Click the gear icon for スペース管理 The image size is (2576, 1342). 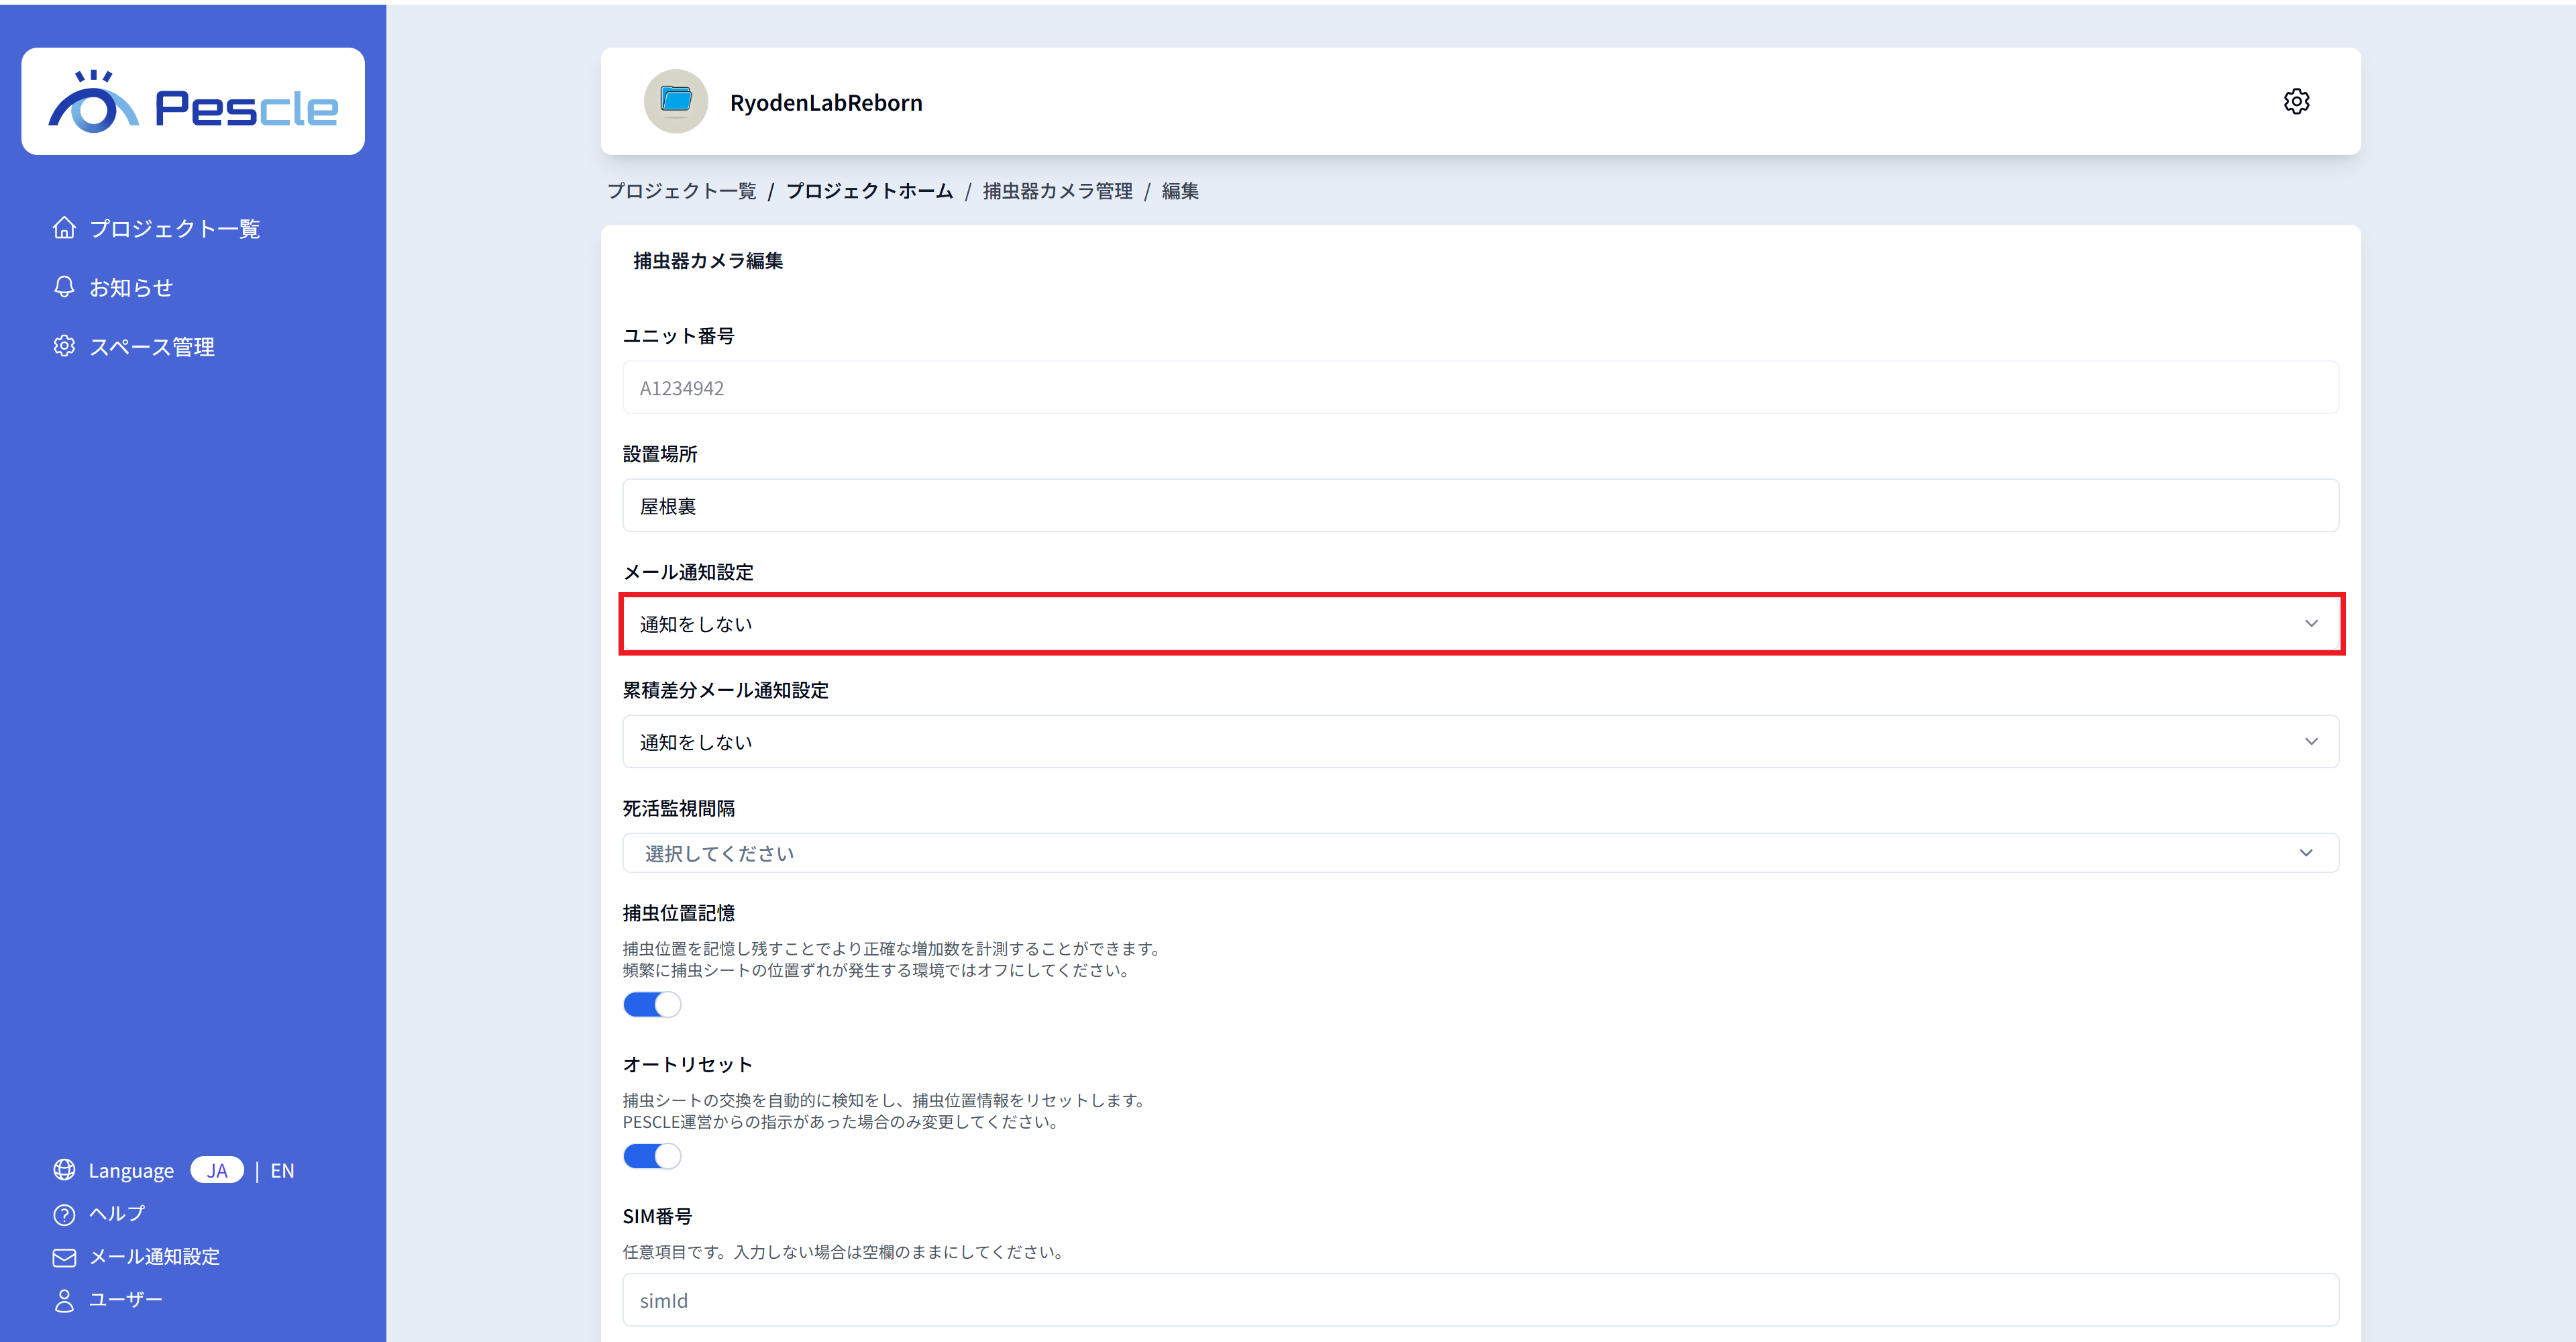click(x=64, y=346)
